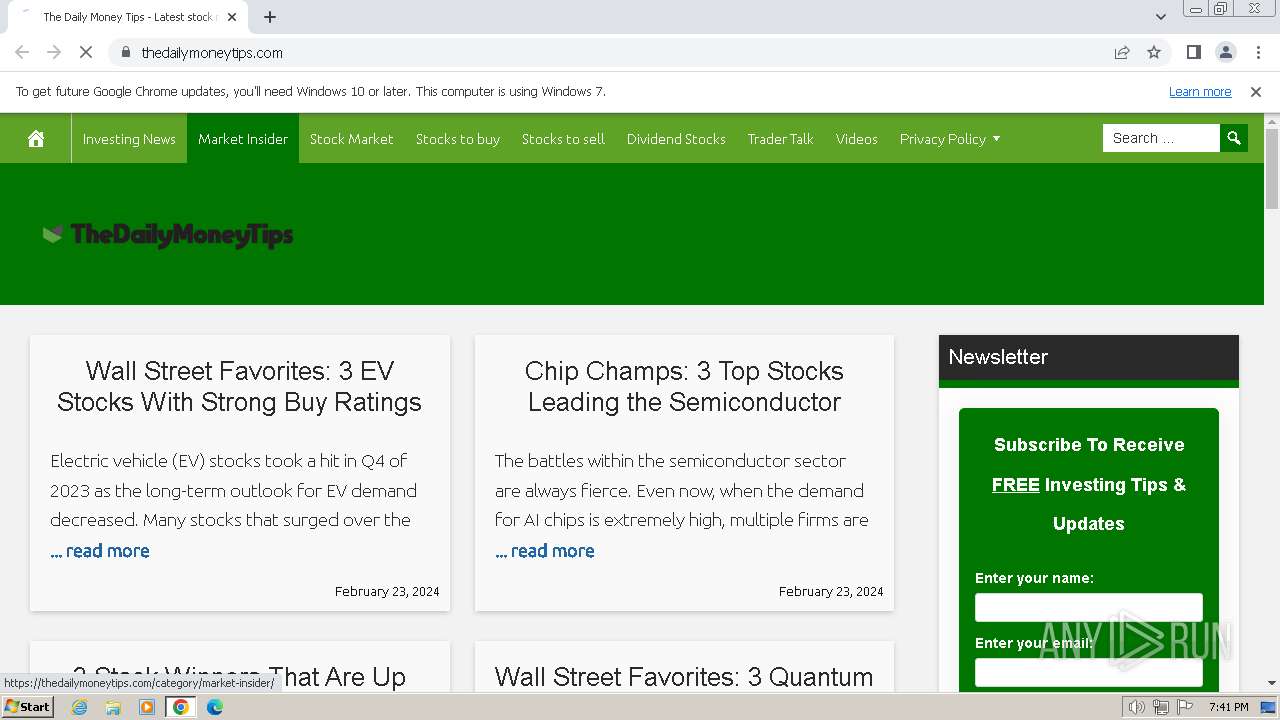1280x720 pixels.
Task: Open Stock Market menu item
Action: pyautogui.click(x=352, y=139)
